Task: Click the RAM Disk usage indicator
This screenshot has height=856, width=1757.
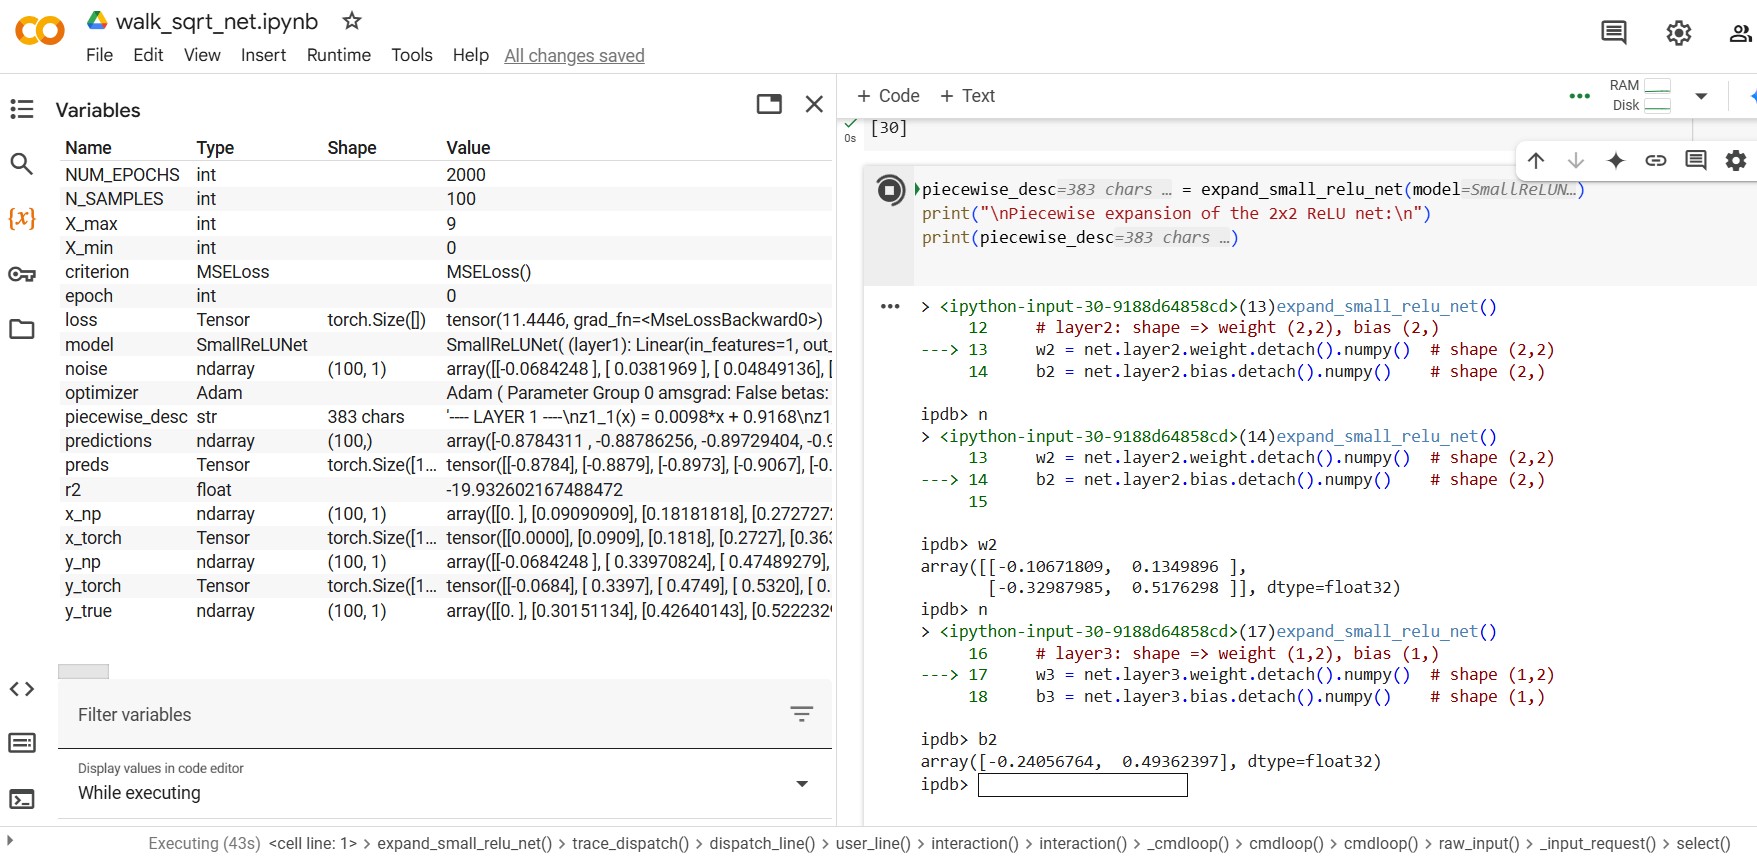Action: 1641,96
